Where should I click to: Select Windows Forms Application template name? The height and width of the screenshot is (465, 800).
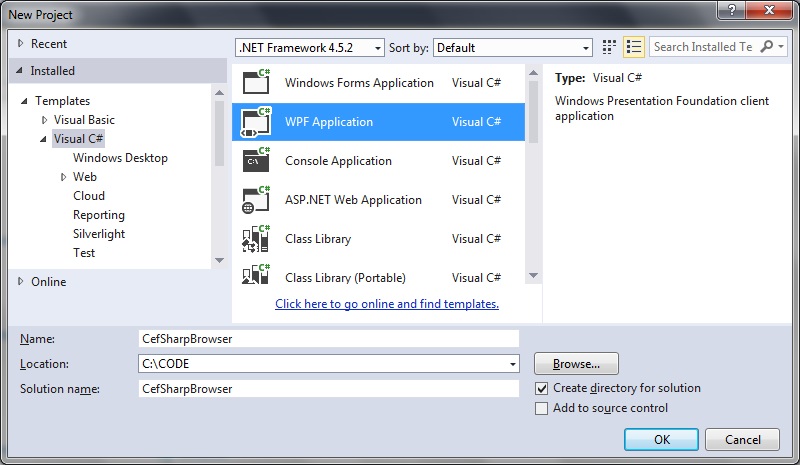coord(359,83)
